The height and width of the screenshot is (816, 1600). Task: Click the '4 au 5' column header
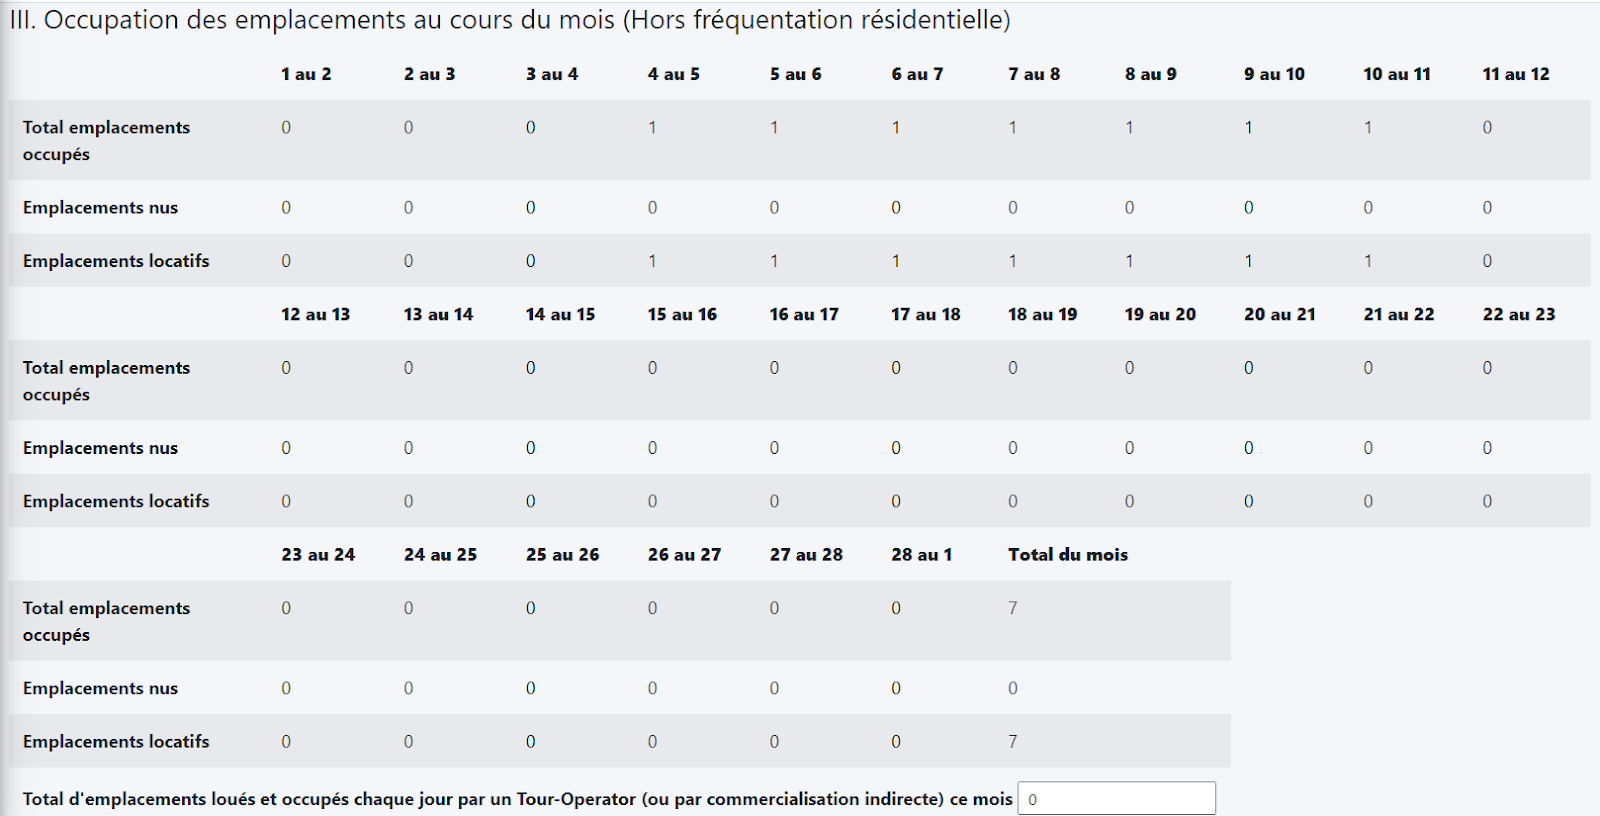coord(673,74)
